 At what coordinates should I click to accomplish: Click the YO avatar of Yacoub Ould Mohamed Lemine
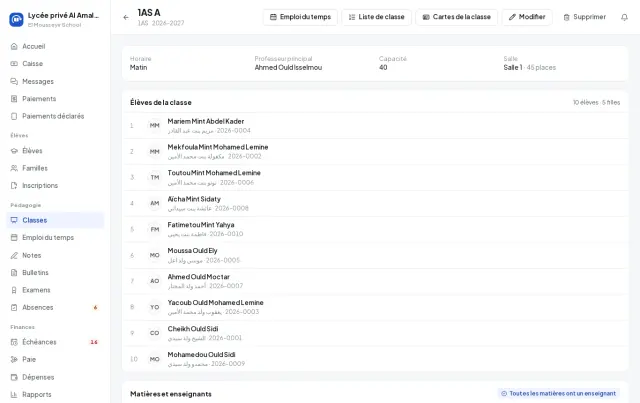pyautogui.click(x=155, y=307)
